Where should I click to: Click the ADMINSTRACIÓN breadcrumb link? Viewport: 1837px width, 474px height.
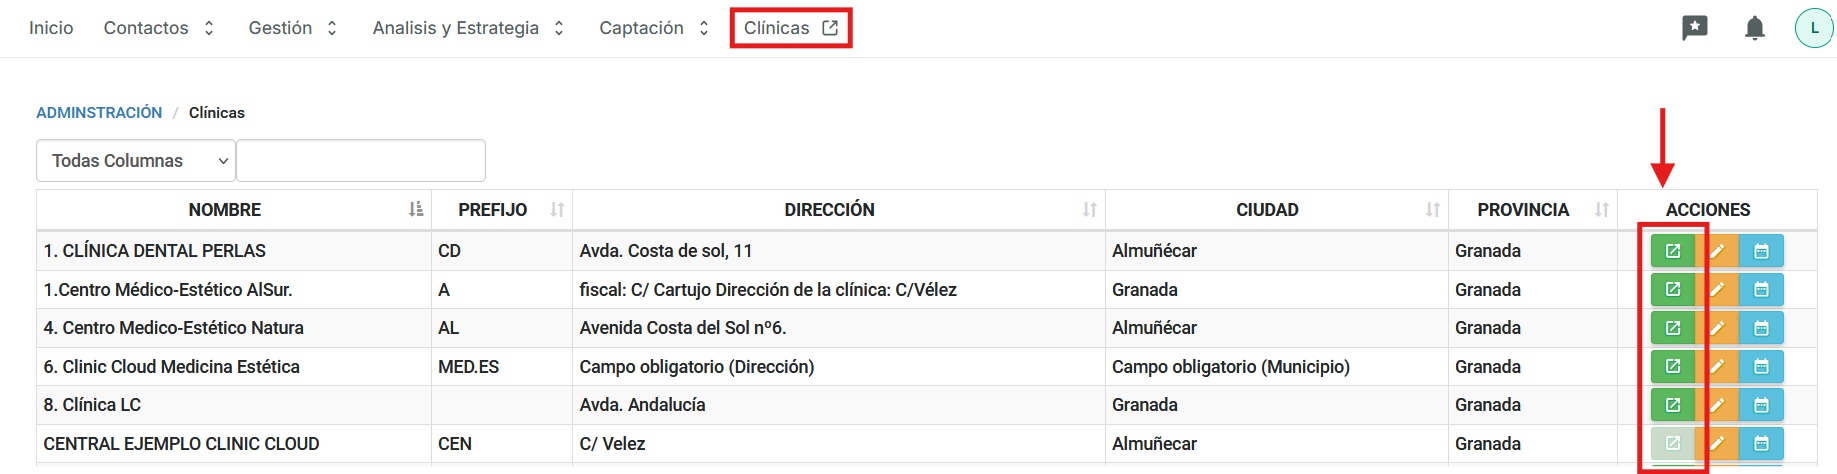click(99, 113)
